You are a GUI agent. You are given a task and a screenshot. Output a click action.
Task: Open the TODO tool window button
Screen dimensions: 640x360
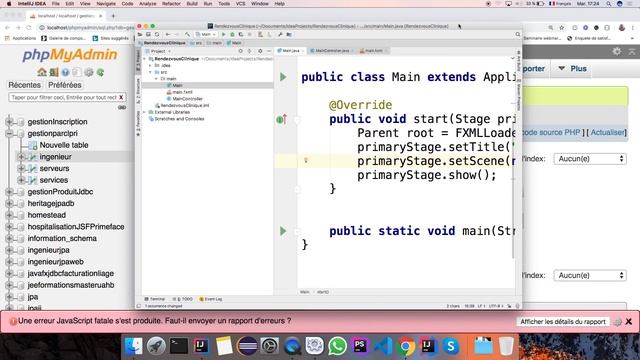click(182, 299)
